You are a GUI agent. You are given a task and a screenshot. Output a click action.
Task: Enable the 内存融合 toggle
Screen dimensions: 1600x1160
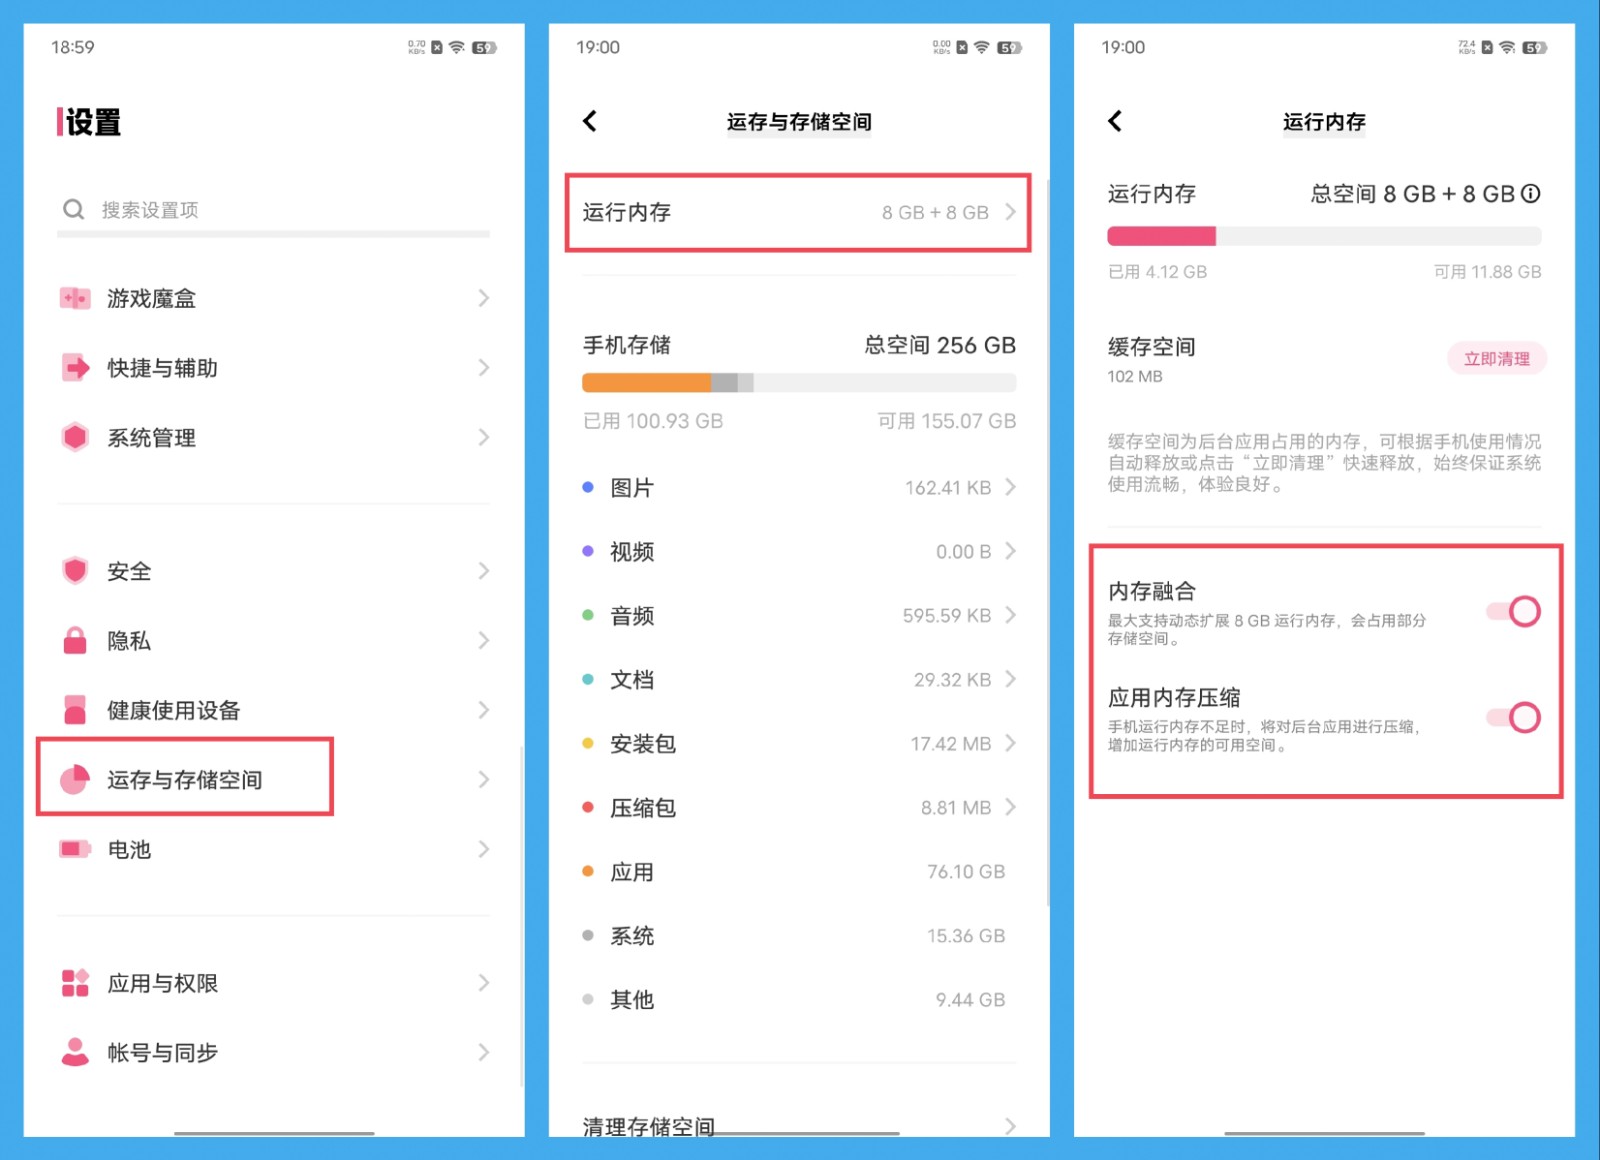(x=1513, y=611)
